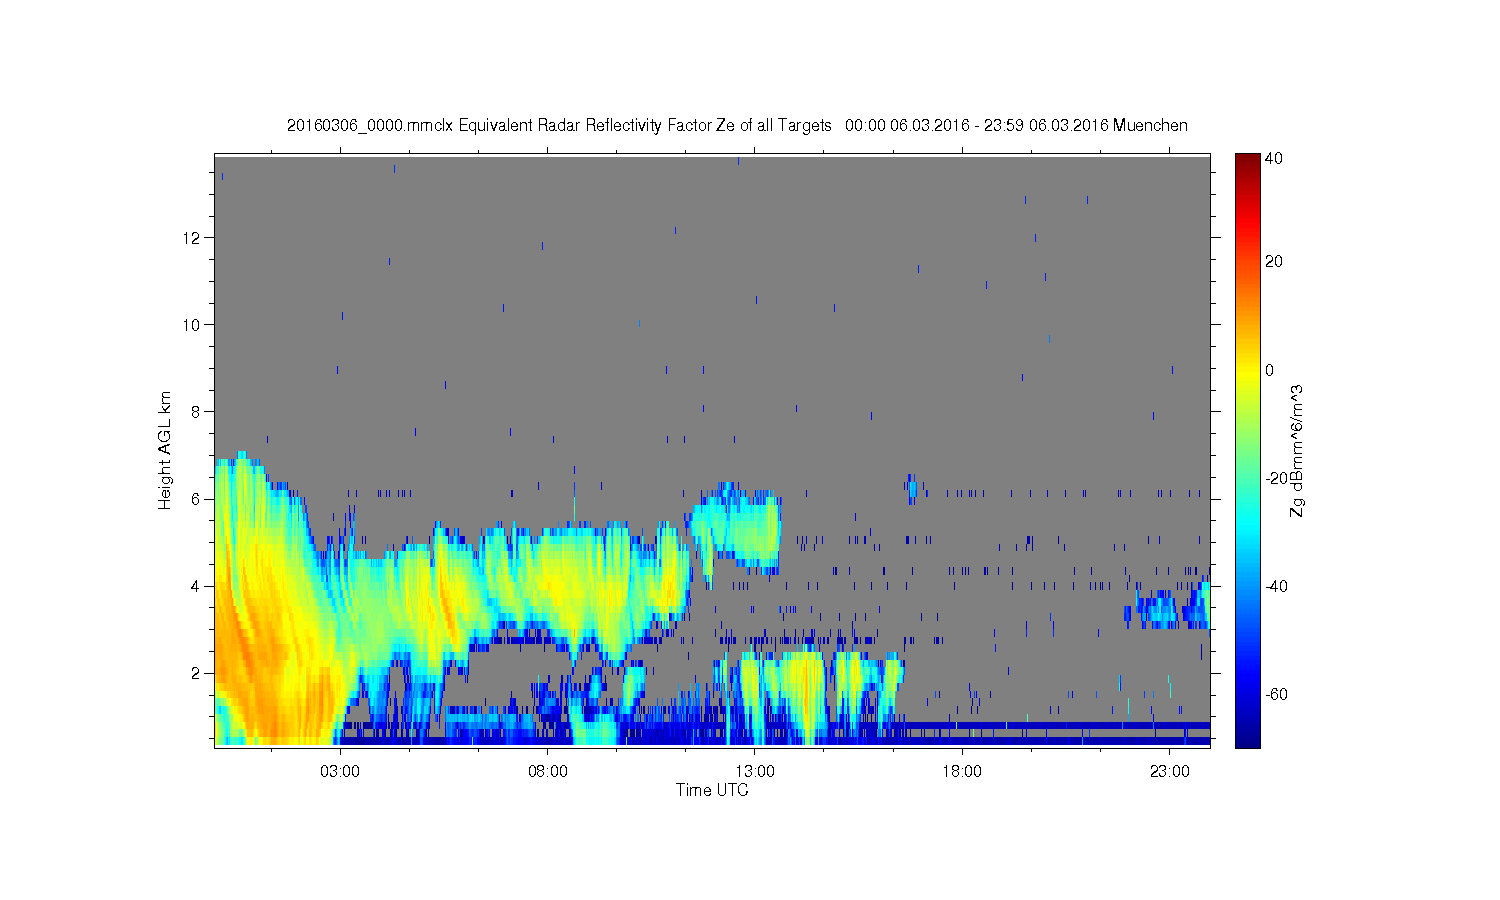Click the height tick label '4'
The width and height of the screenshot is (1500, 900).
coord(198,586)
